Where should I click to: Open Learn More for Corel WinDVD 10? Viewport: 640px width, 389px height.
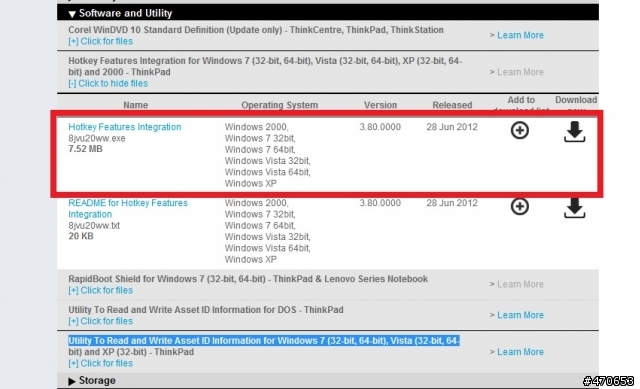click(520, 35)
